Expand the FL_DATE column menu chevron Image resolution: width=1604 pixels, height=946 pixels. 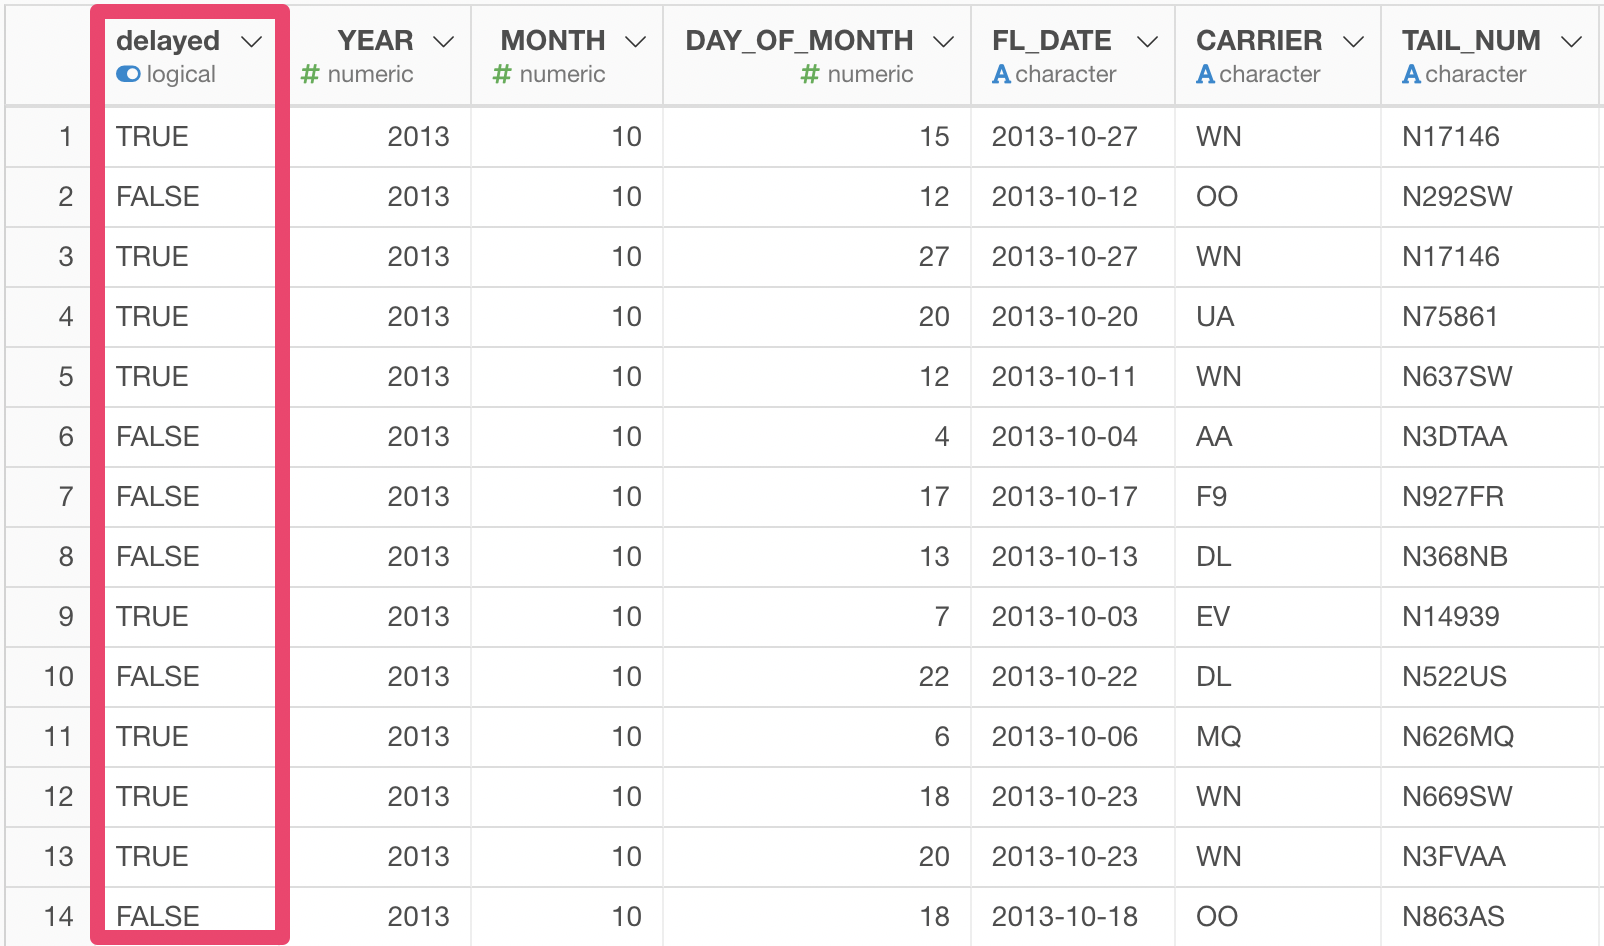(1148, 42)
